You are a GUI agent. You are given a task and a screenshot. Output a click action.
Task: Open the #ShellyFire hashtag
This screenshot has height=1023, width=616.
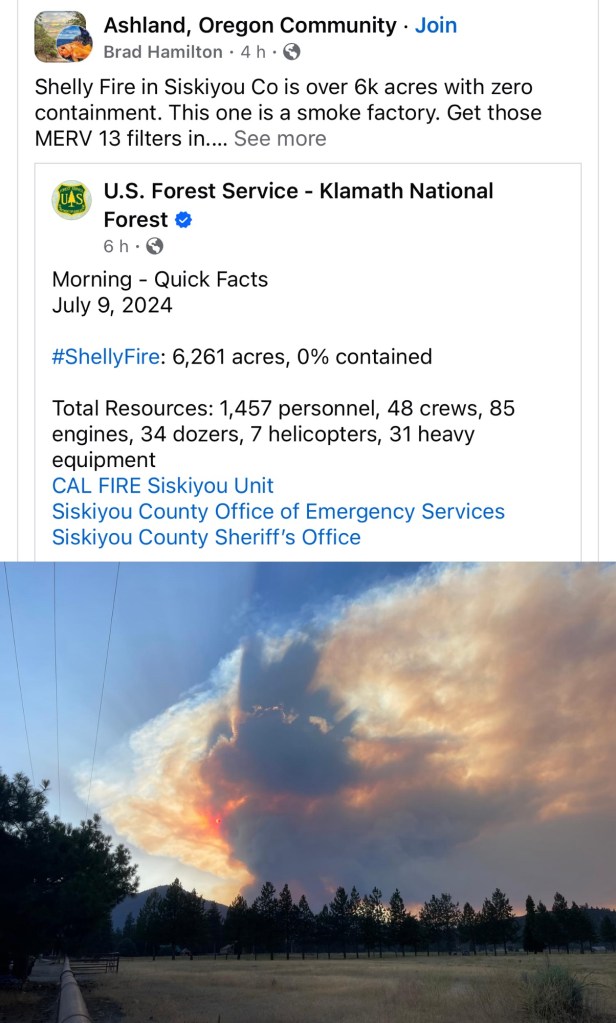[x=105, y=356]
